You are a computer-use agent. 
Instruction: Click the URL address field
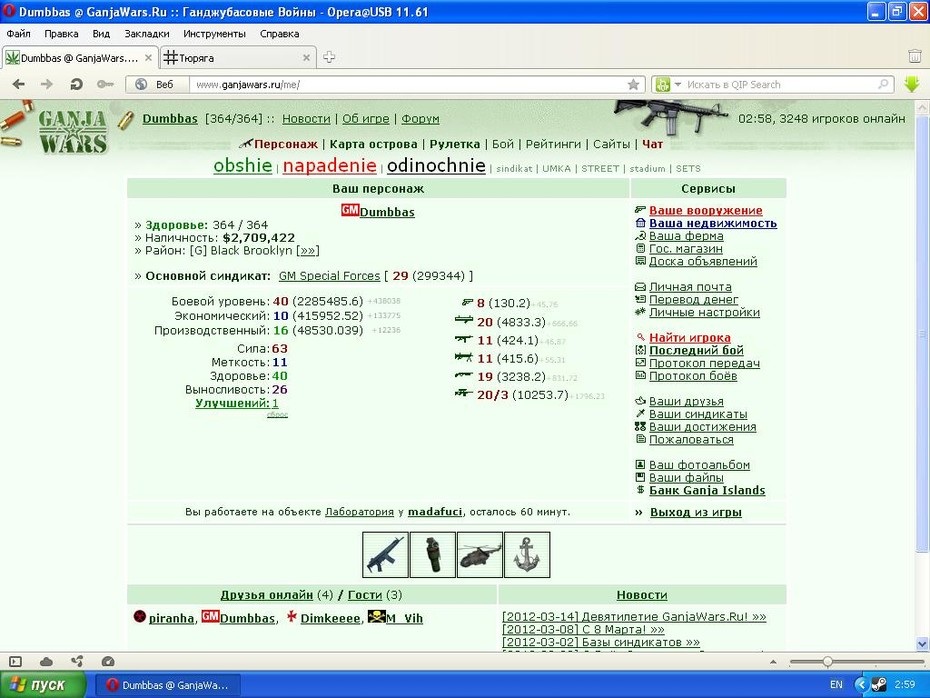[408, 84]
